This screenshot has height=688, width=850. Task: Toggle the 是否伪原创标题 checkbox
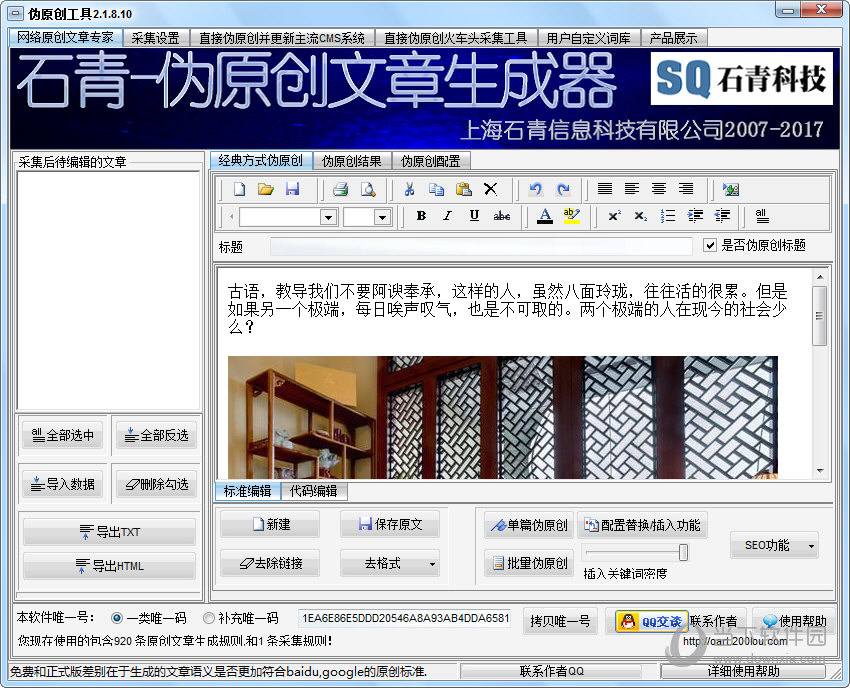[710, 245]
